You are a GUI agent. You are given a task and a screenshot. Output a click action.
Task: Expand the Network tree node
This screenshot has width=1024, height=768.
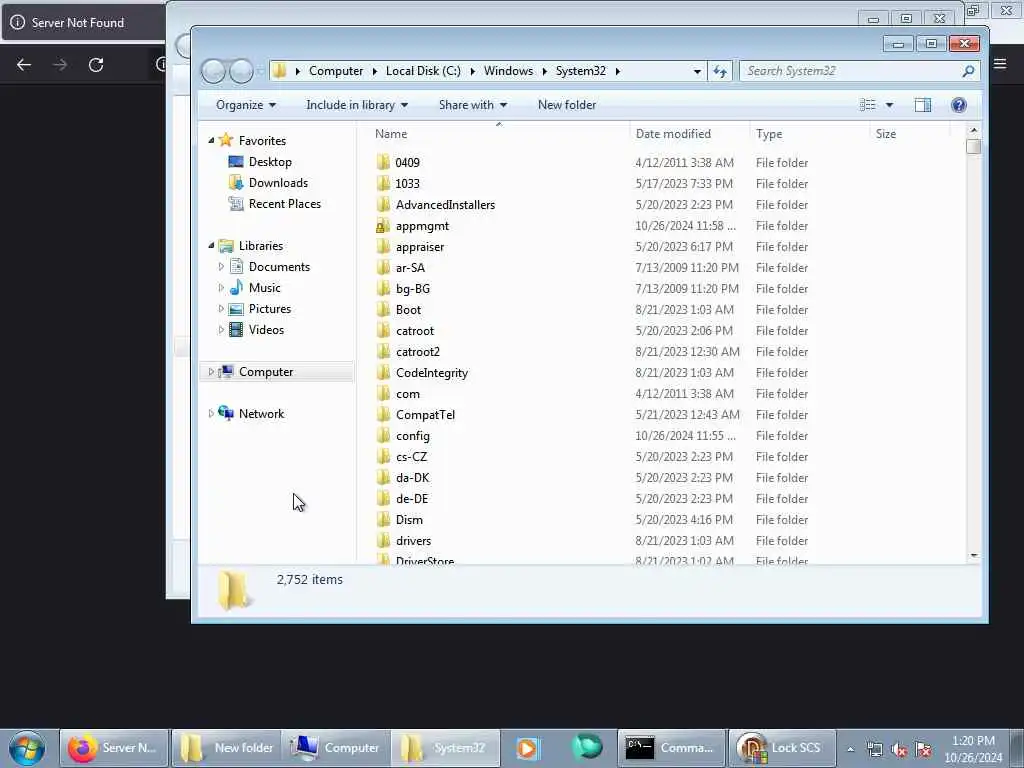point(211,413)
